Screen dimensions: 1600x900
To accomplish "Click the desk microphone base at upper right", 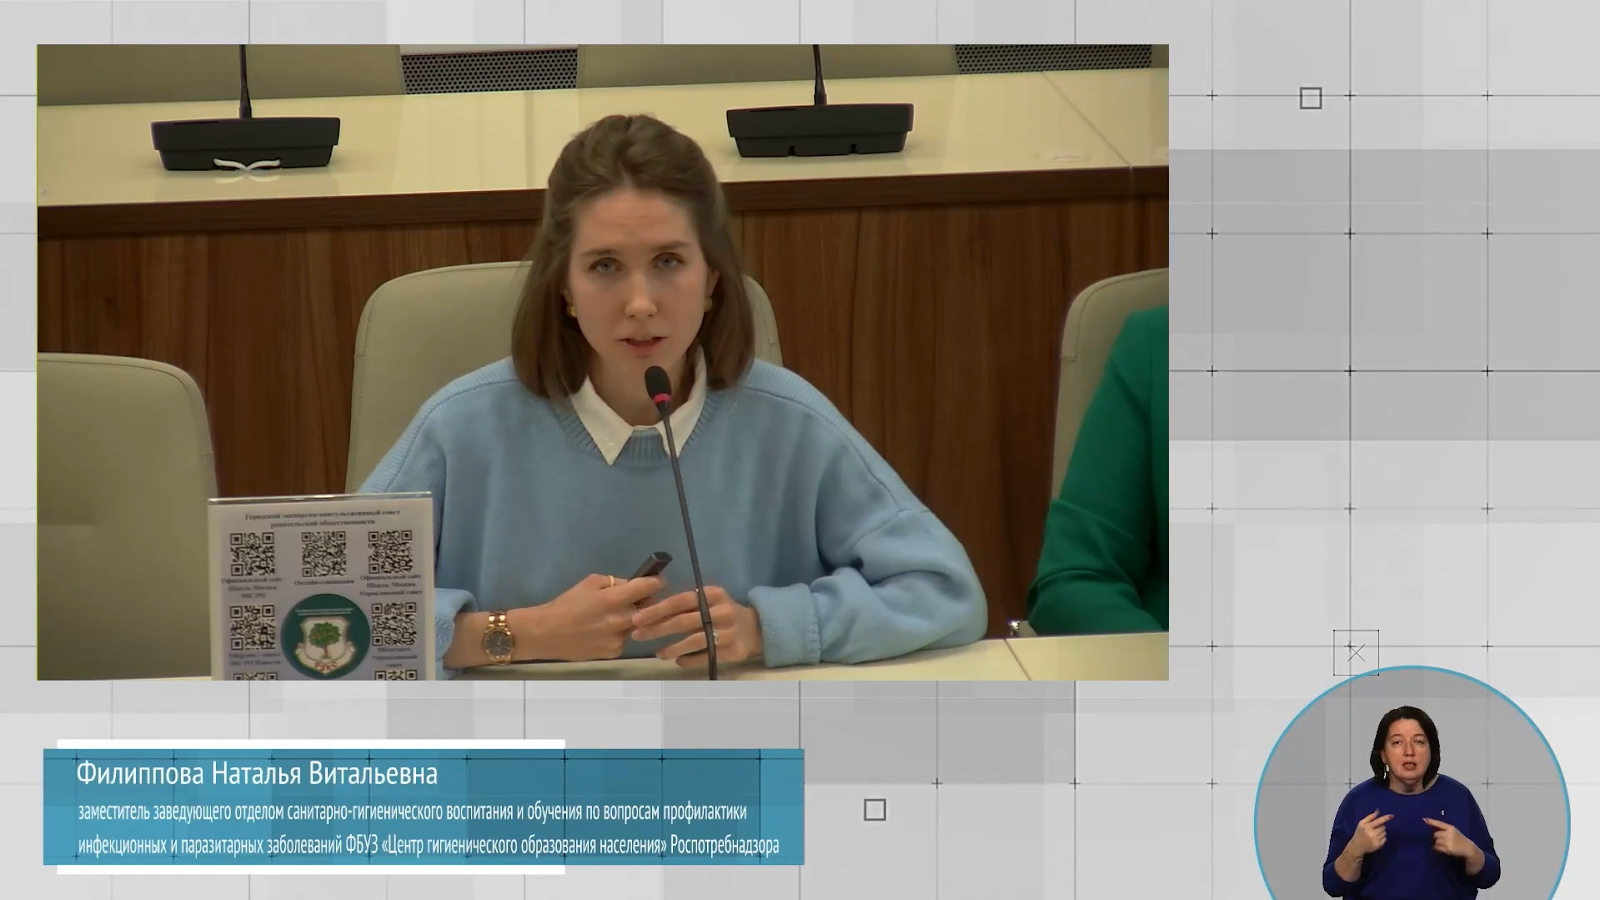I will (x=820, y=130).
